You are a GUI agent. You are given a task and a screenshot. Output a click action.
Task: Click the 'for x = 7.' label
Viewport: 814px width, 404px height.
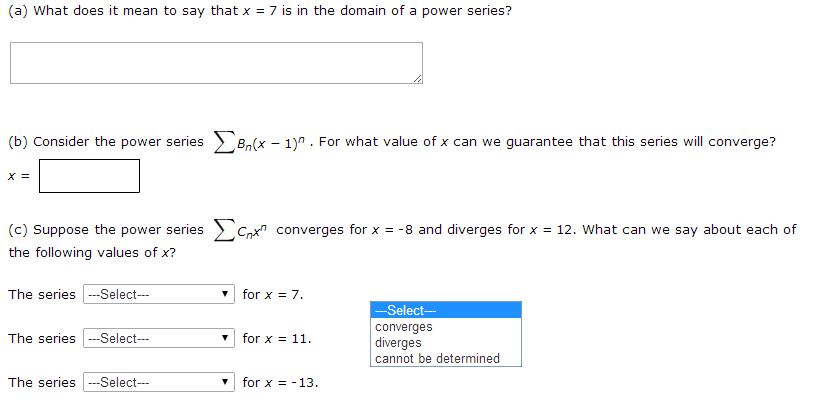[273, 295]
